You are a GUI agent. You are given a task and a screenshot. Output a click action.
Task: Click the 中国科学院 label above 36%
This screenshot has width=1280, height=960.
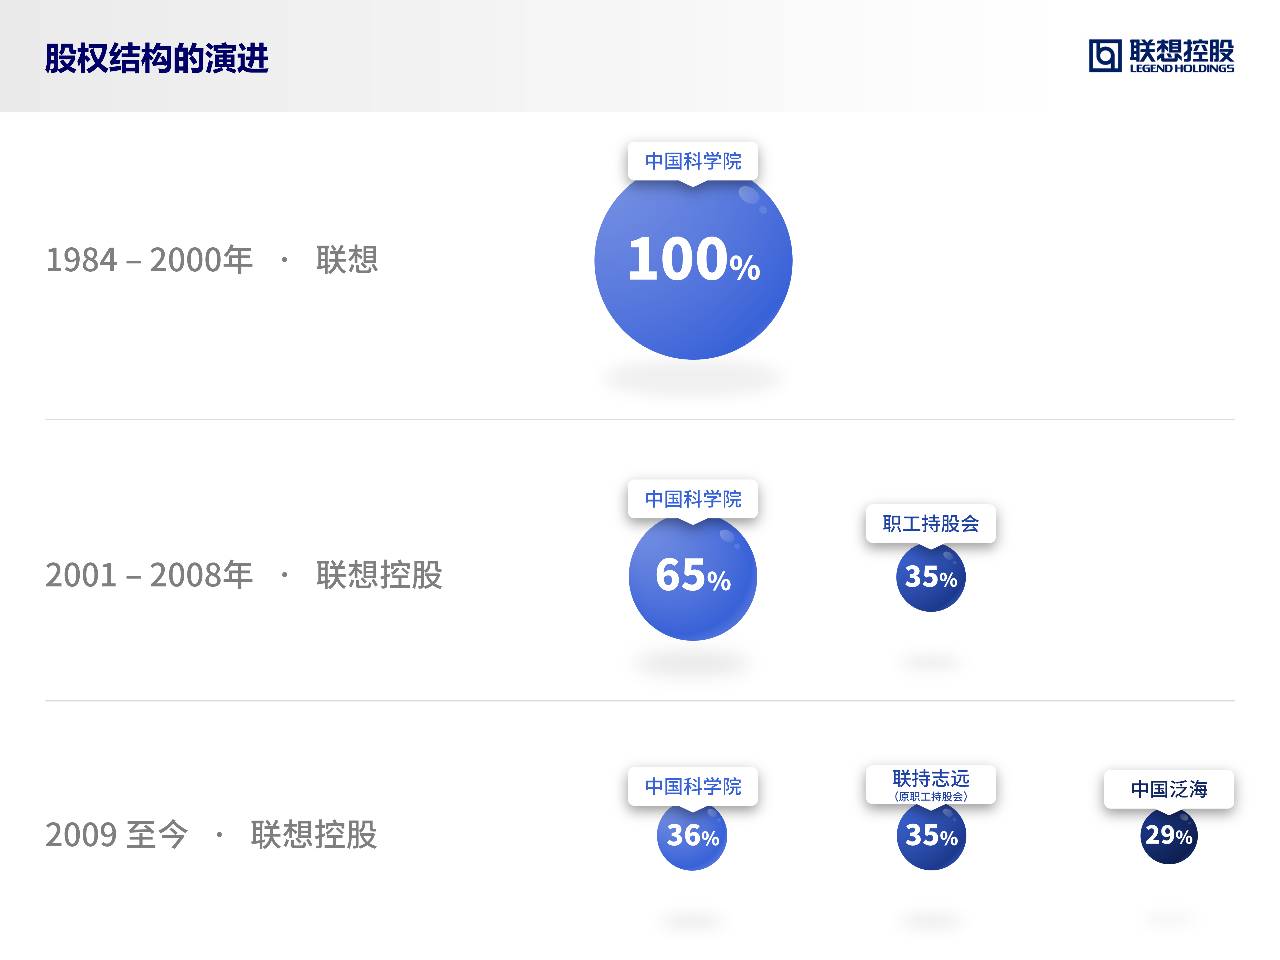pyautogui.click(x=693, y=787)
